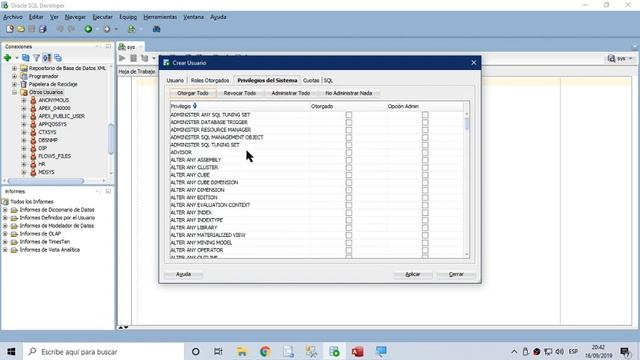This screenshot has height=360, width=640.
Task: Open Microsoft Access from taskbar
Action: pos(358,351)
